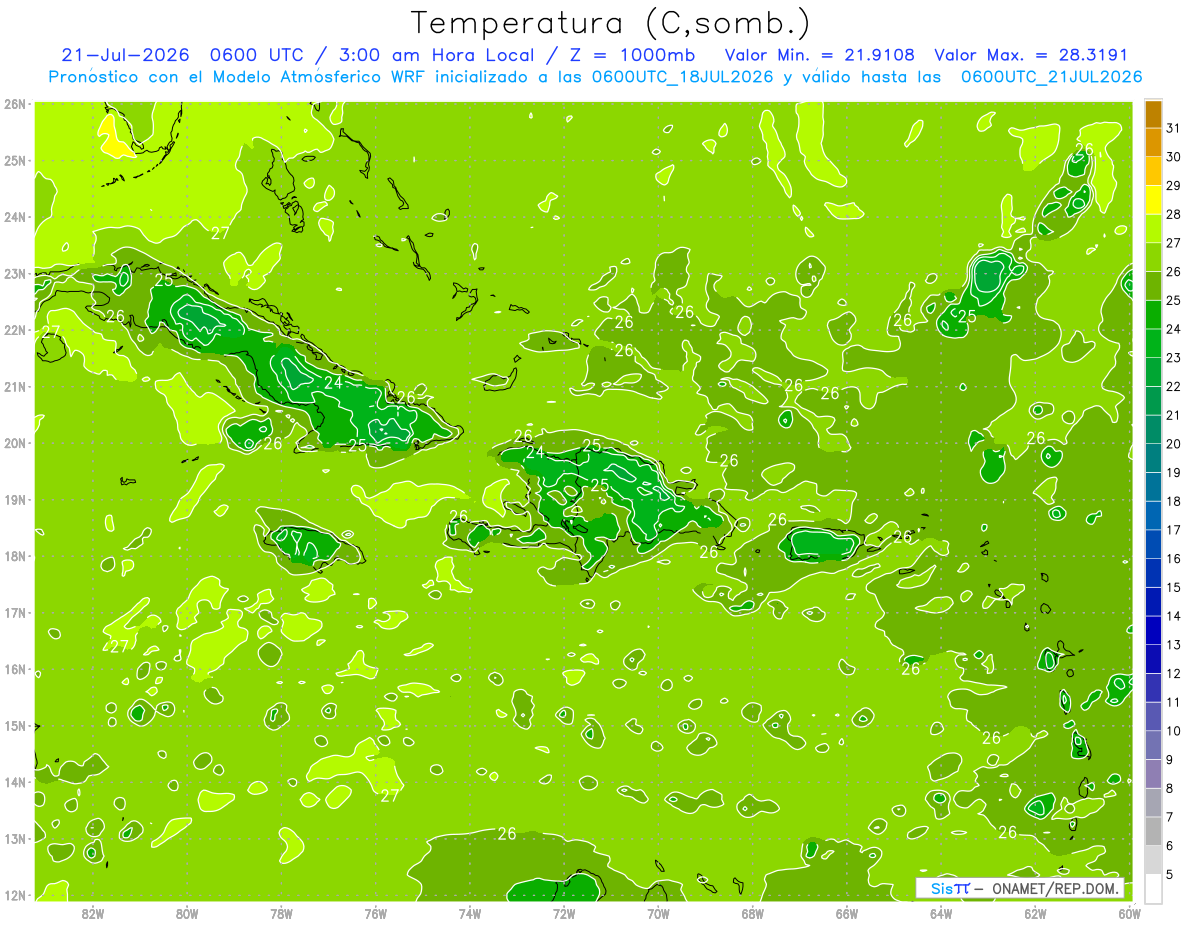Viewport: 1200px width, 927px height.
Task: Click the '66W' longitude axis label
Action: 846,913
